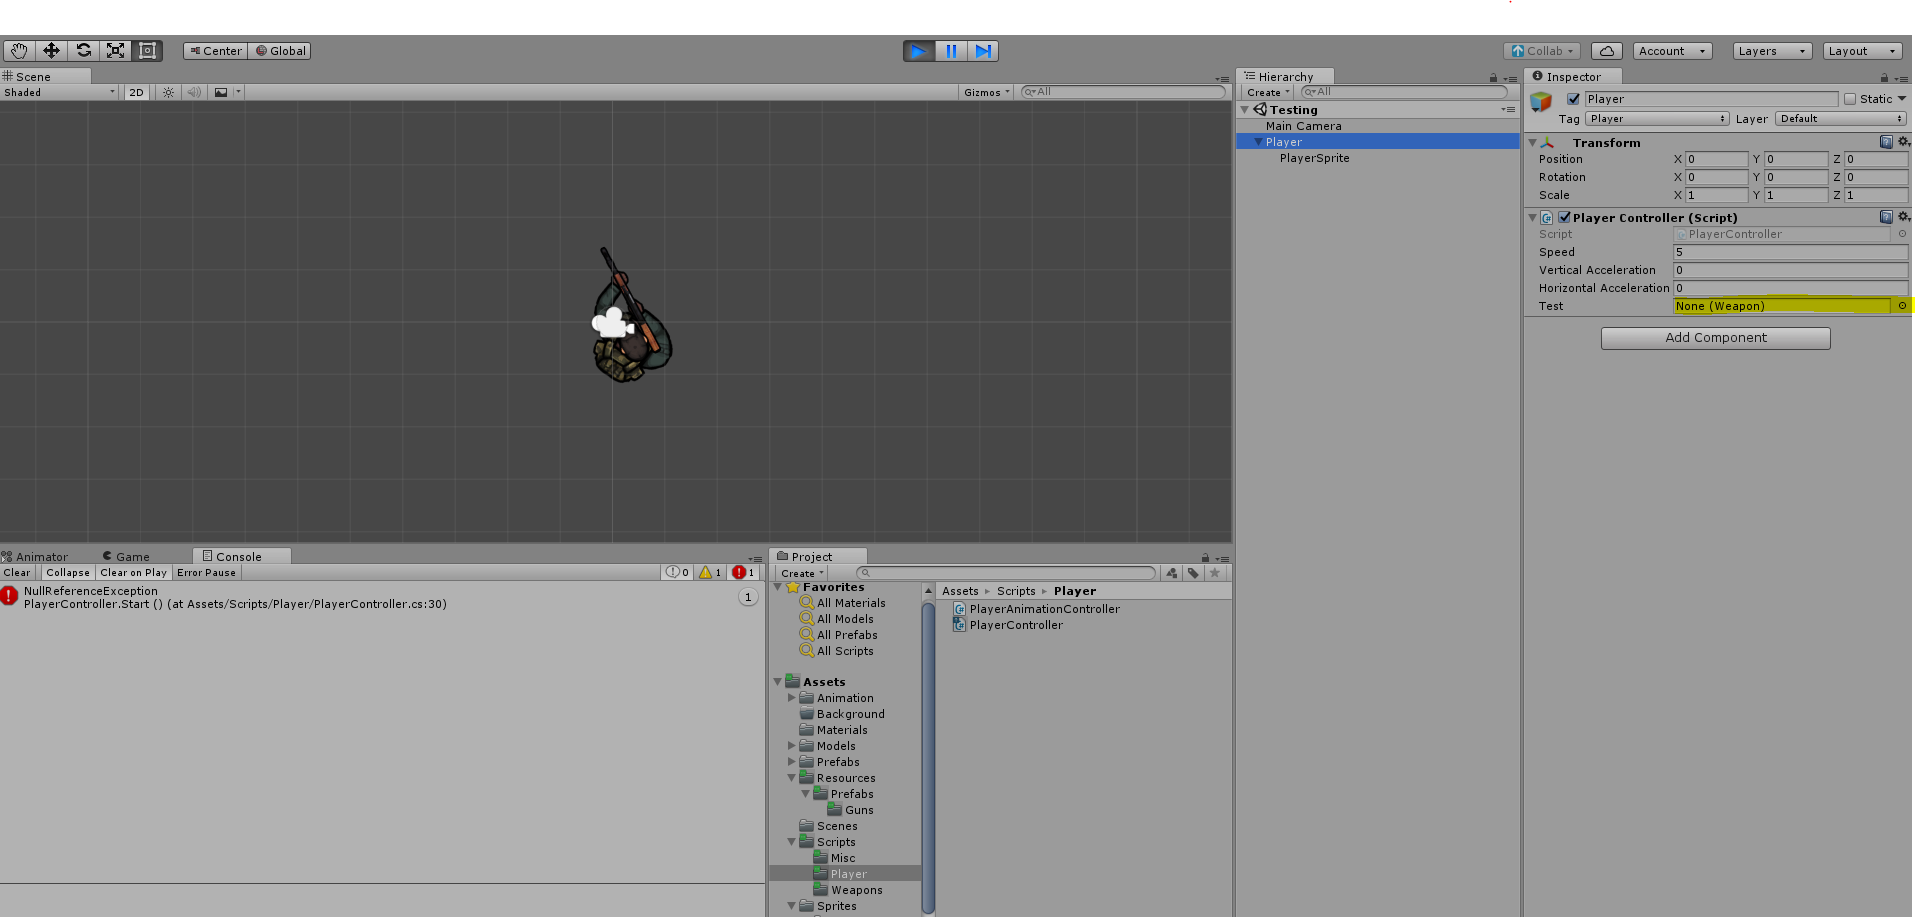1915x917 pixels.
Task: Toggle scene effects image icon
Action: pos(221,92)
